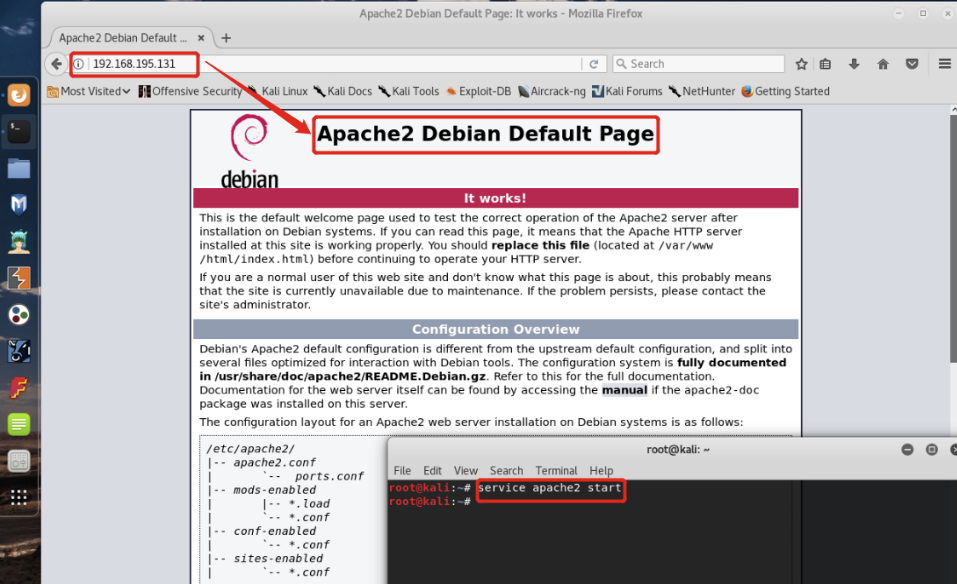957x584 pixels.
Task: Open the terminal View menu
Action: pyautogui.click(x=466, y=470)
